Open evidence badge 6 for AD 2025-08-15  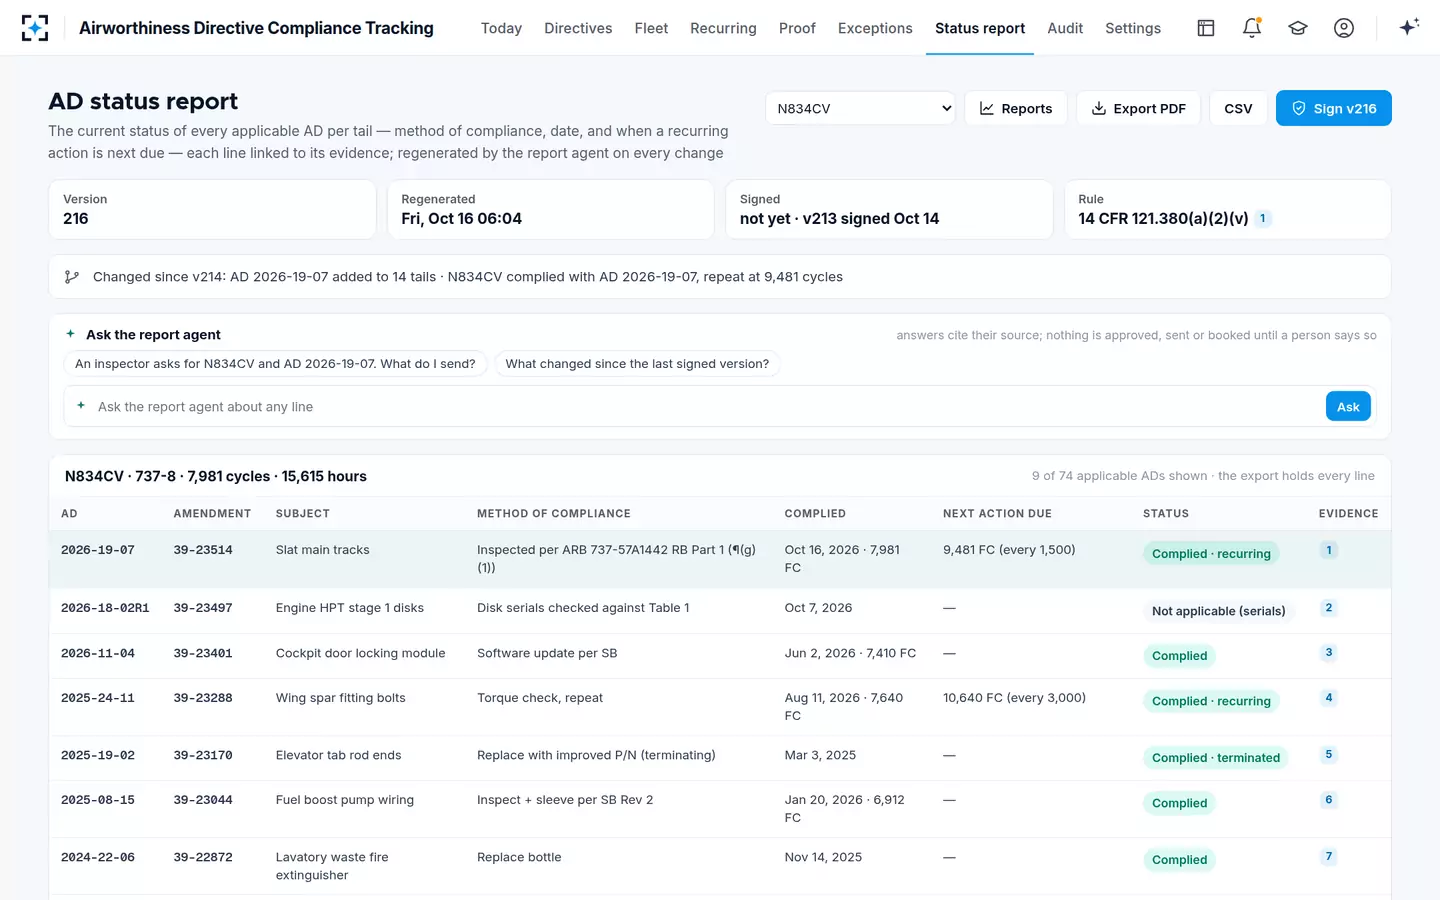click(x=1329, y=799)
